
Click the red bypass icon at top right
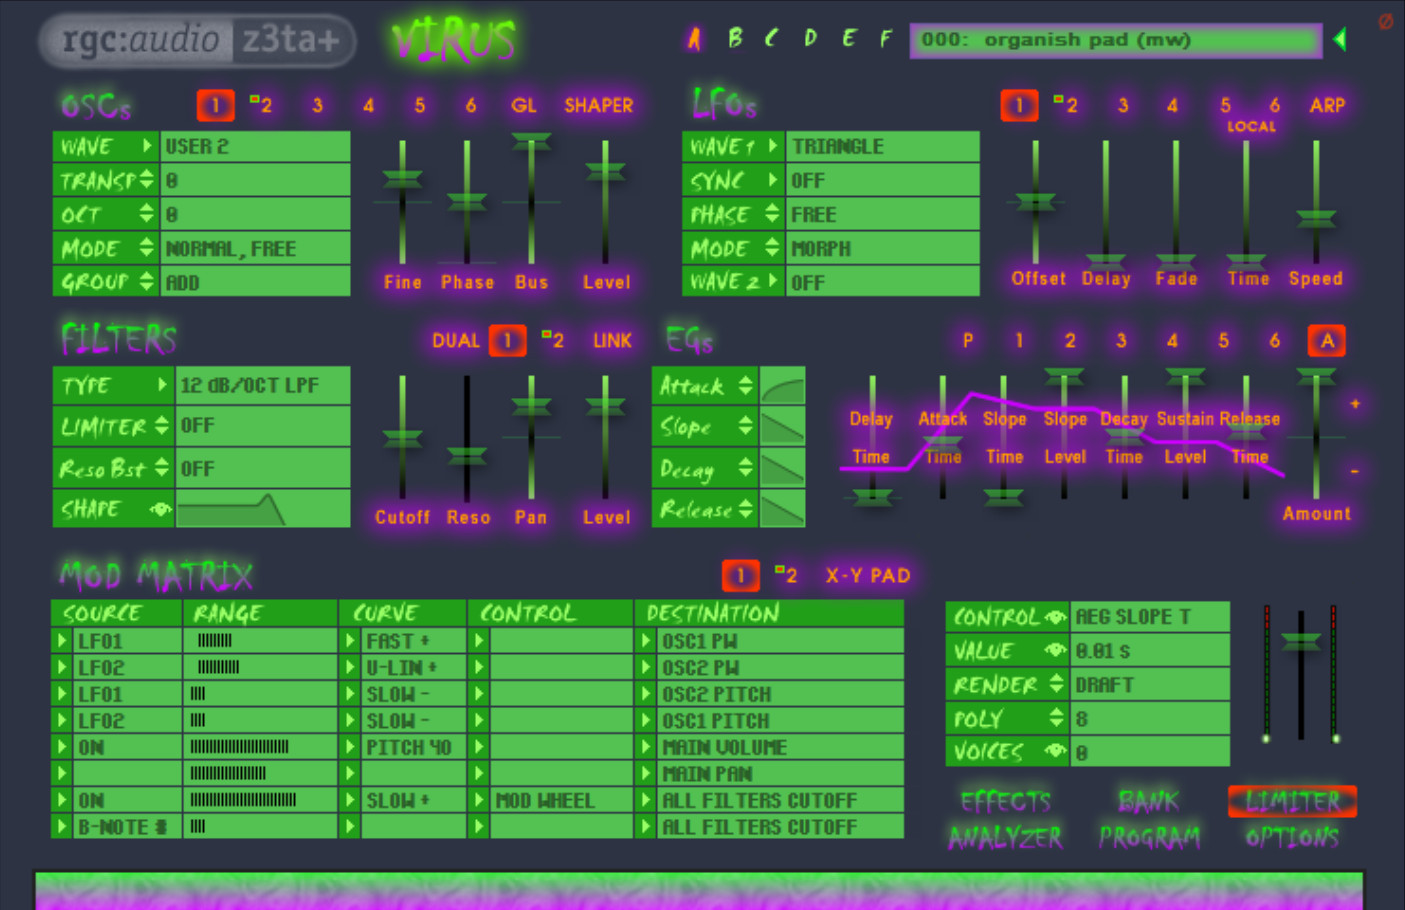tap(1385, 22)
